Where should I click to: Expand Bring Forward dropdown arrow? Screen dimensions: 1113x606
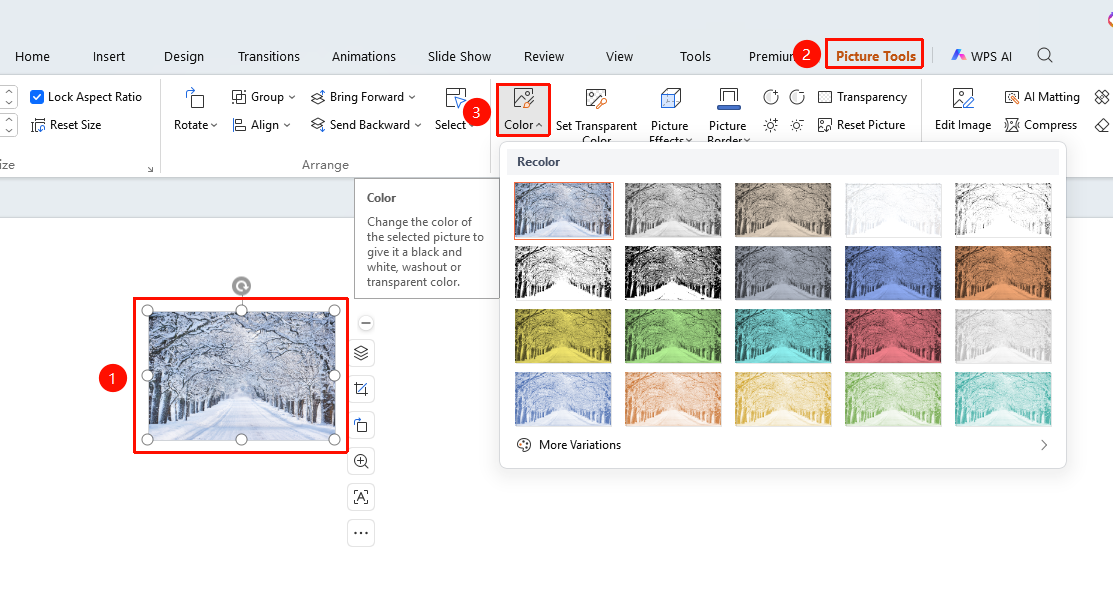[412, 97]
